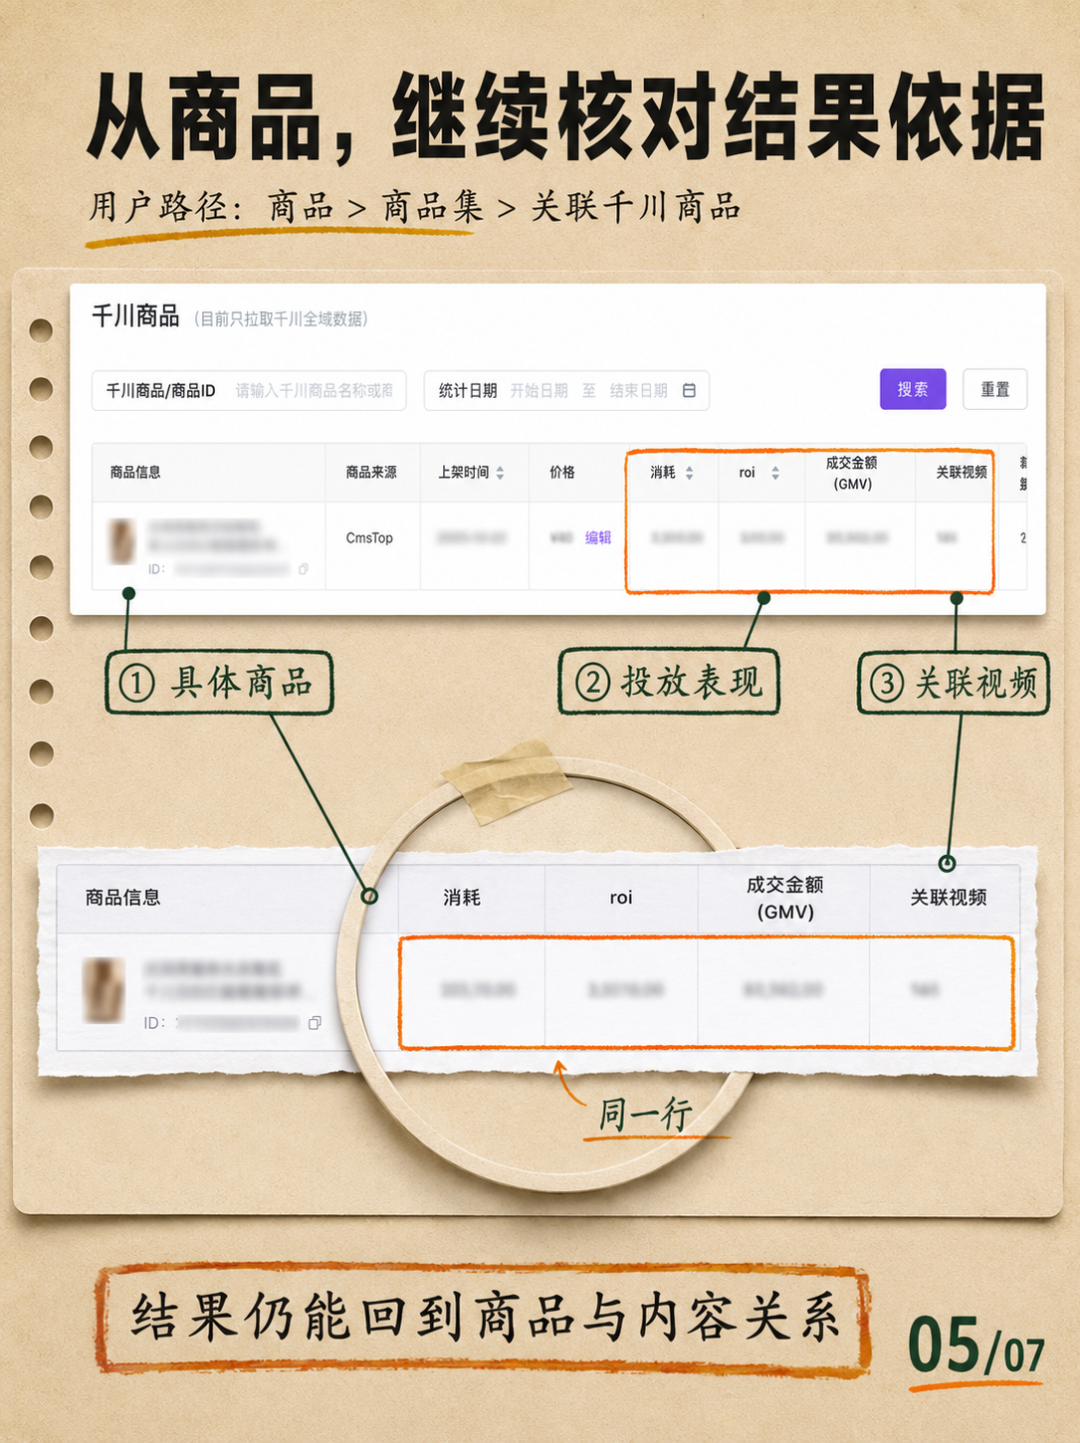Copy product ID icon in top table
This screenshot has width=1080, height=1443.
[303, 569]
